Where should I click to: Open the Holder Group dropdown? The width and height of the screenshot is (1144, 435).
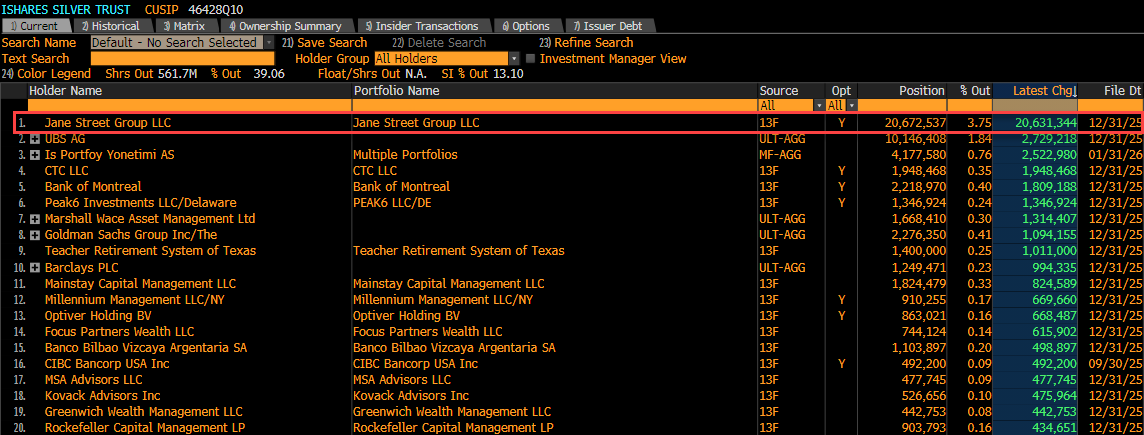click(x=514, y=58)
